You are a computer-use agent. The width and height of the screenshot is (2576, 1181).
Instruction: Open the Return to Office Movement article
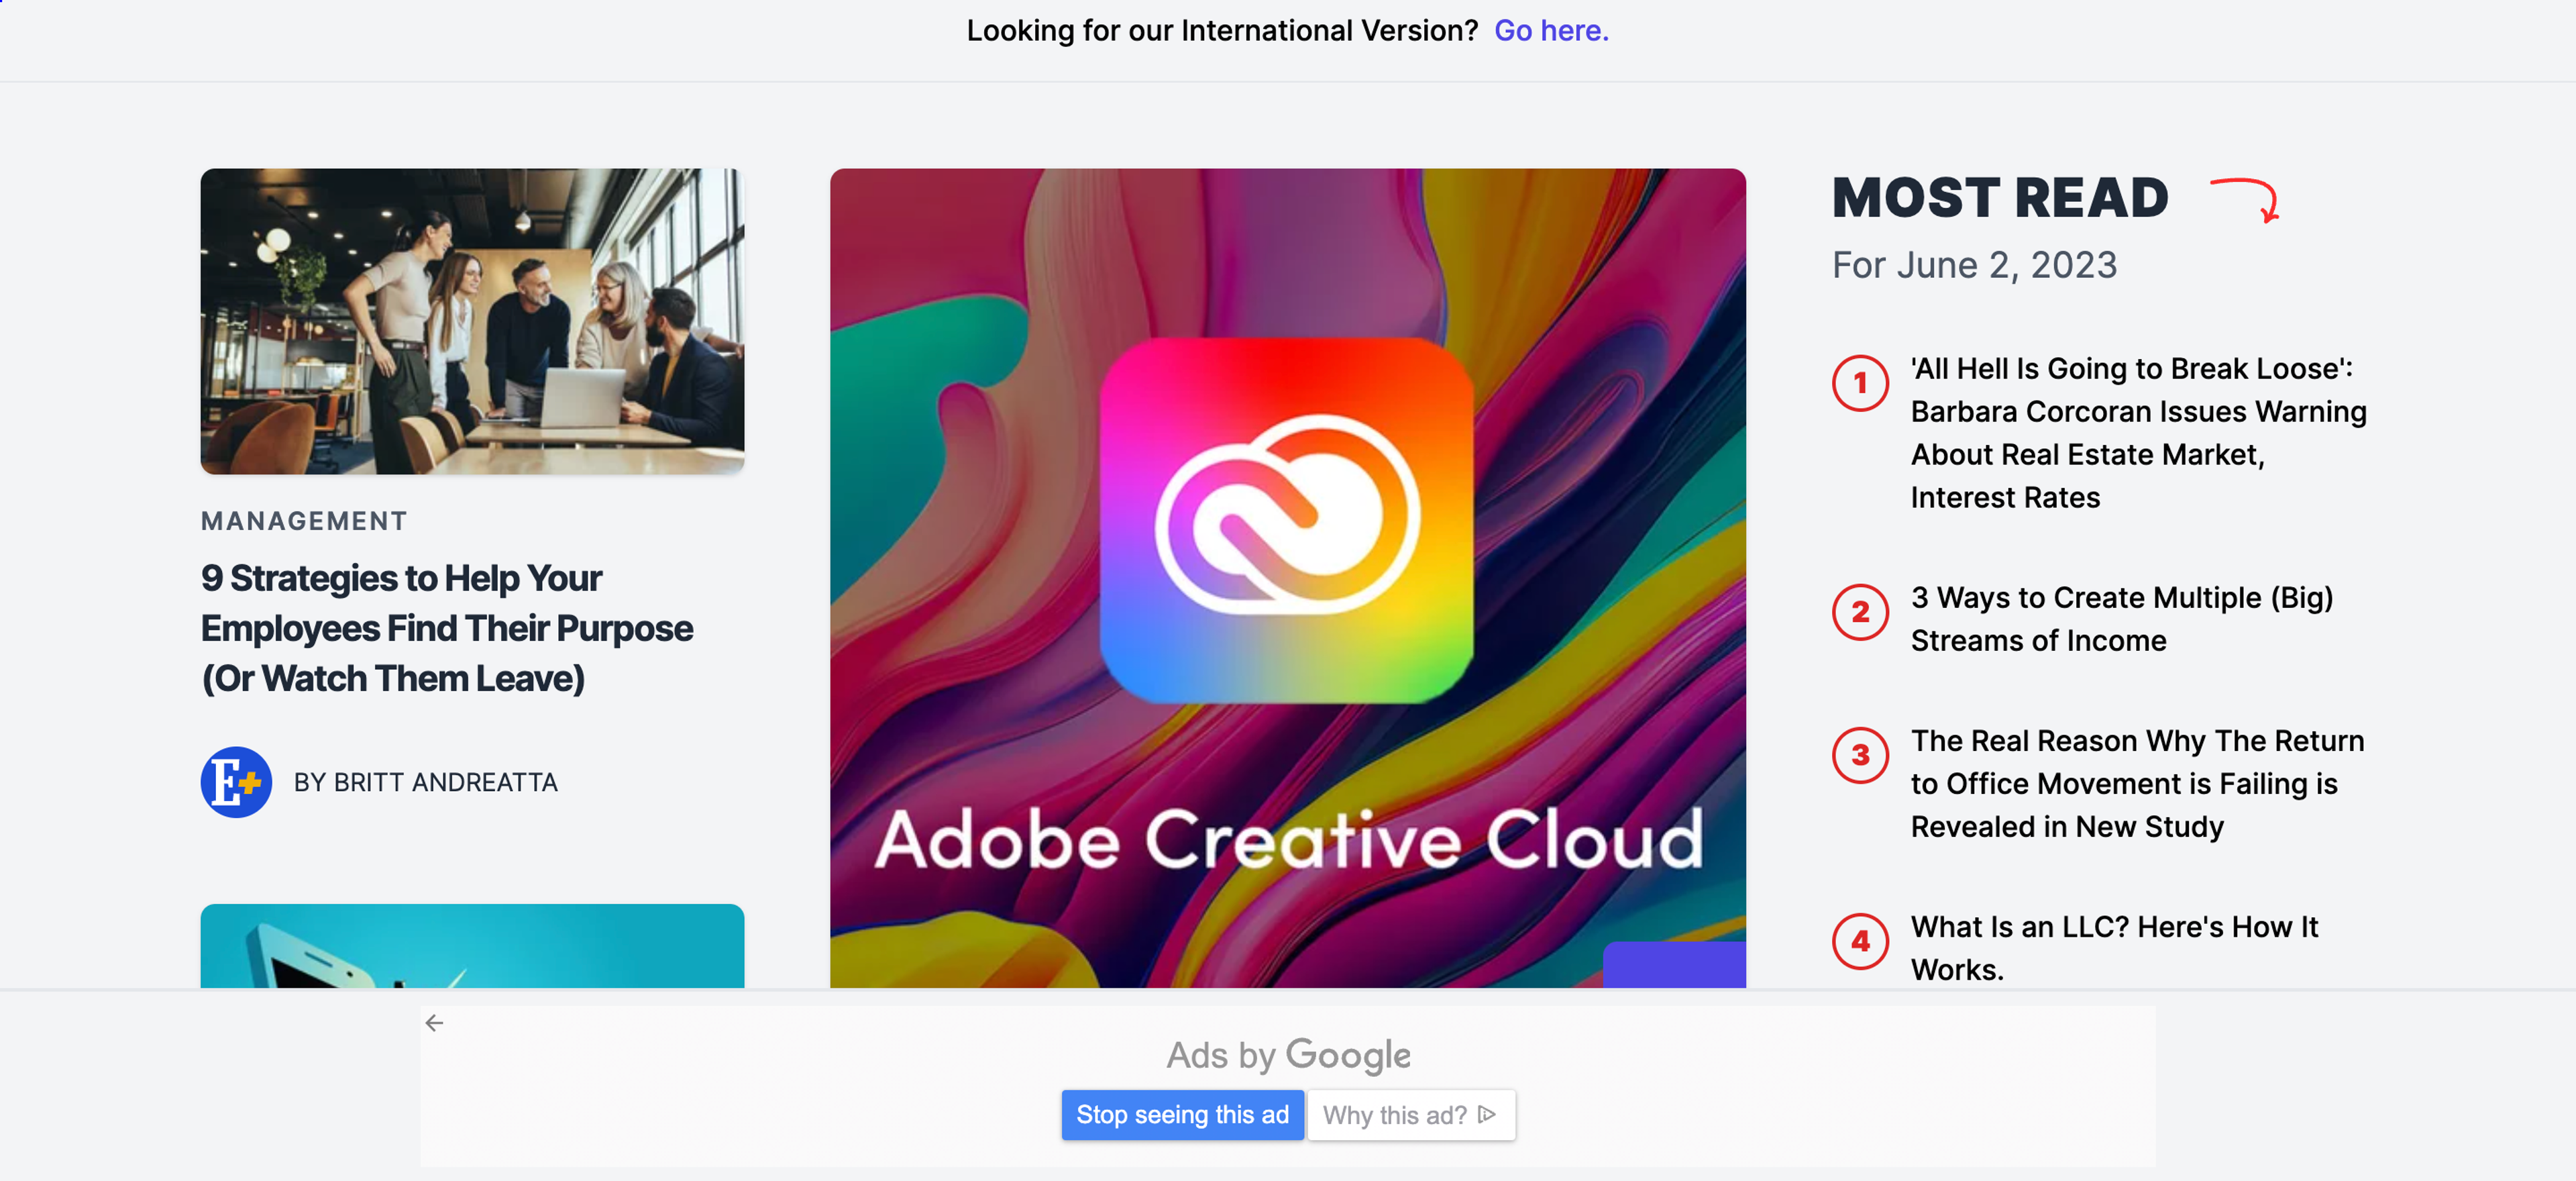[2137, 783]
